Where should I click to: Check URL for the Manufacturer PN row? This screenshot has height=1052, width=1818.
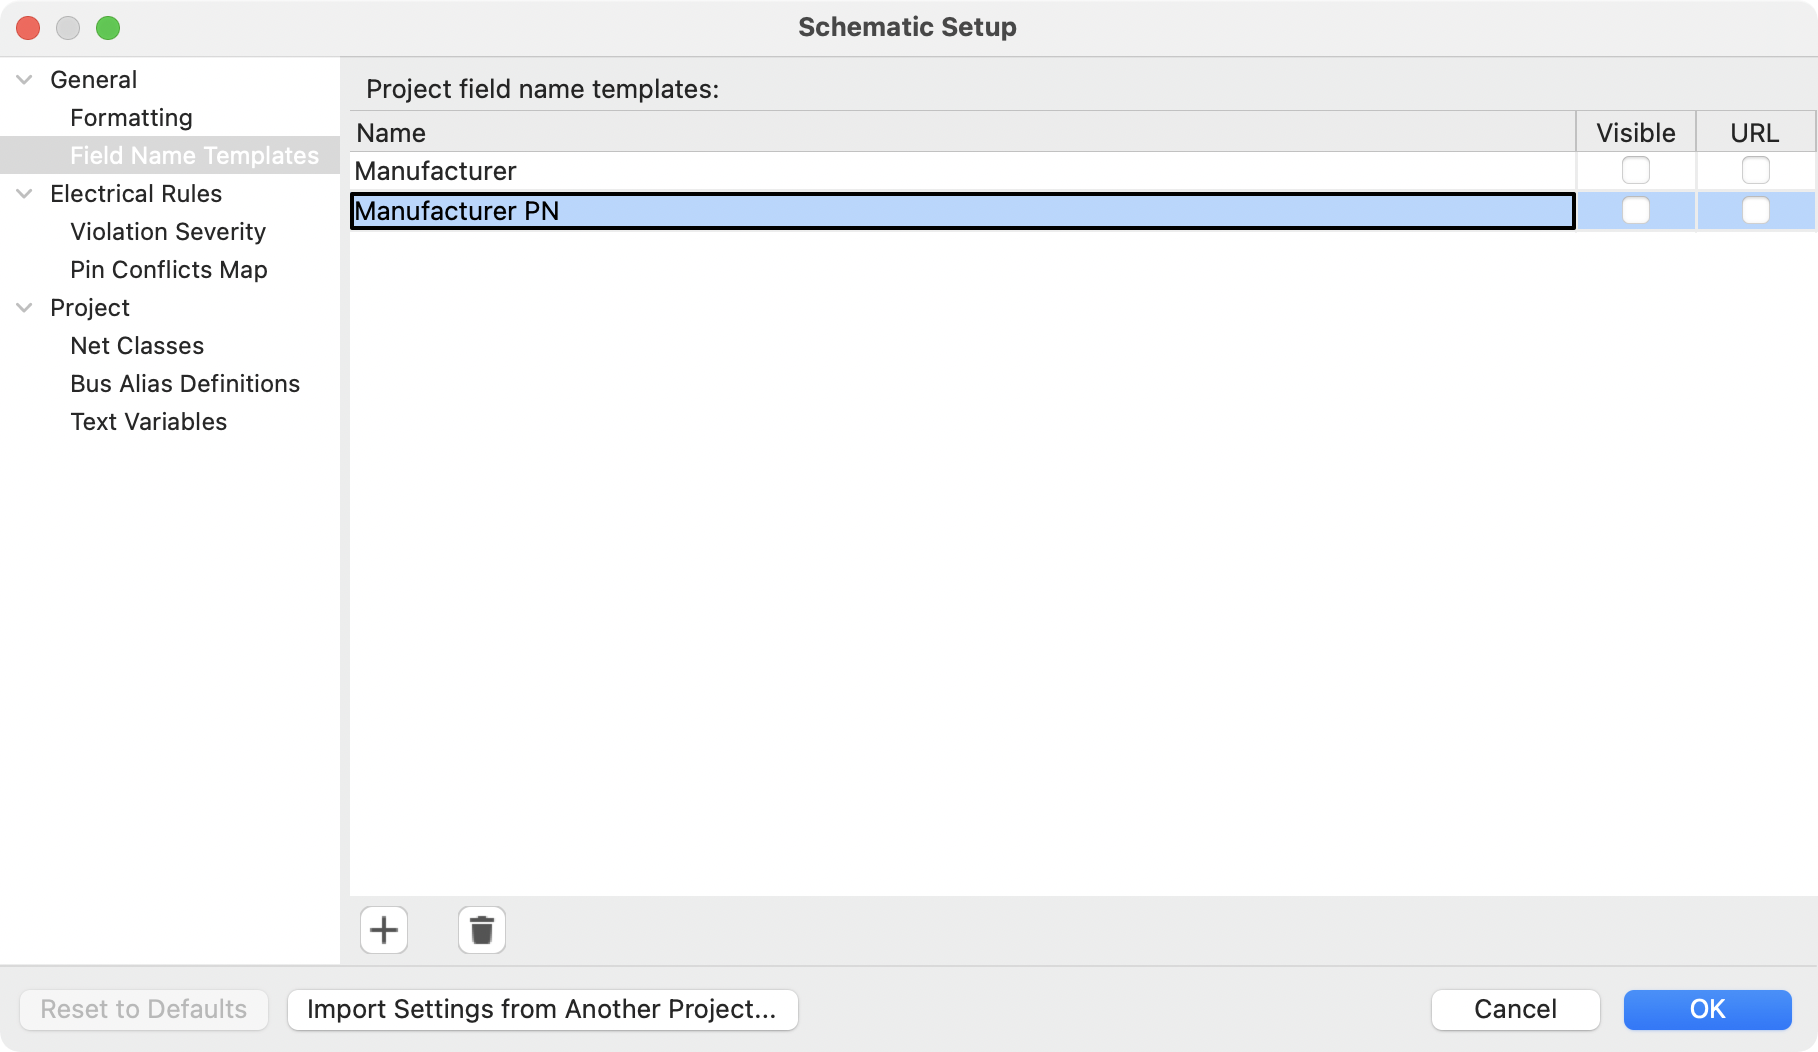point(1755,211)
